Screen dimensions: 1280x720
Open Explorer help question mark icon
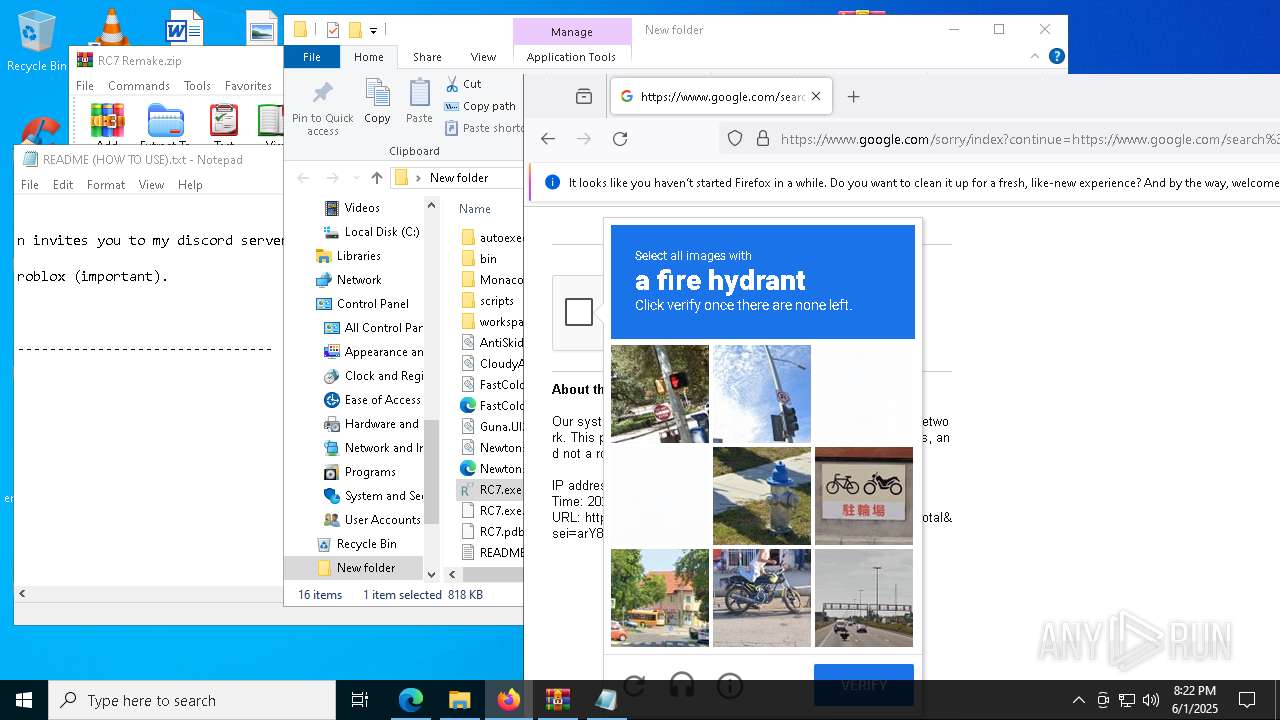(1056, 56)
